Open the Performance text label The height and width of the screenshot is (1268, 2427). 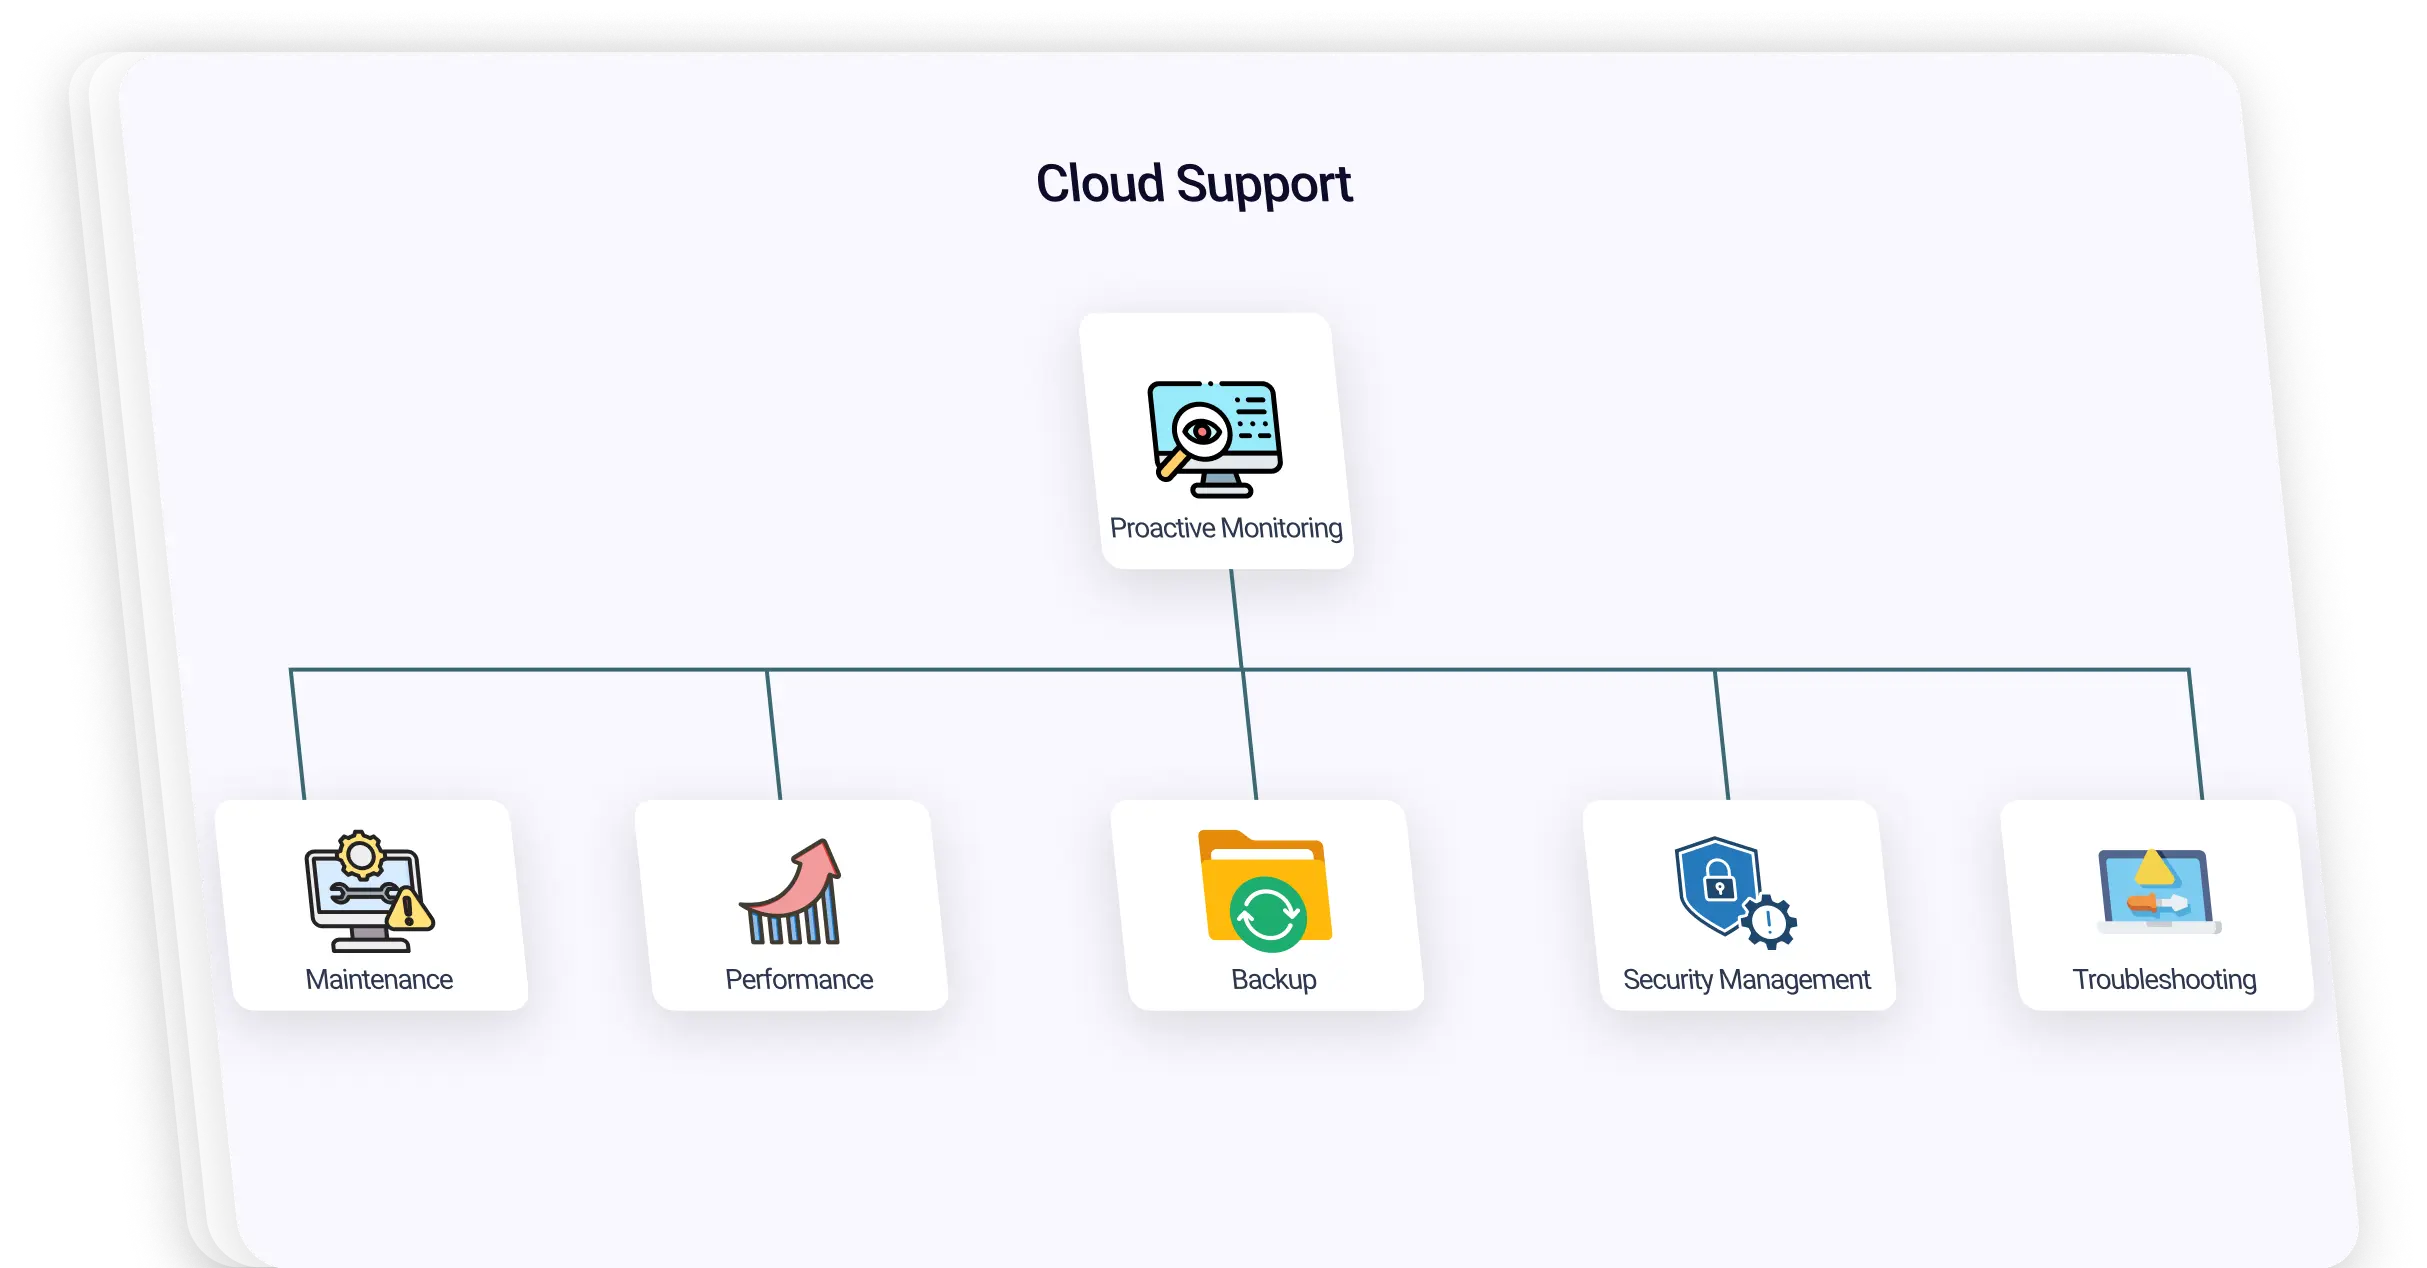click(x=799, y=979)
